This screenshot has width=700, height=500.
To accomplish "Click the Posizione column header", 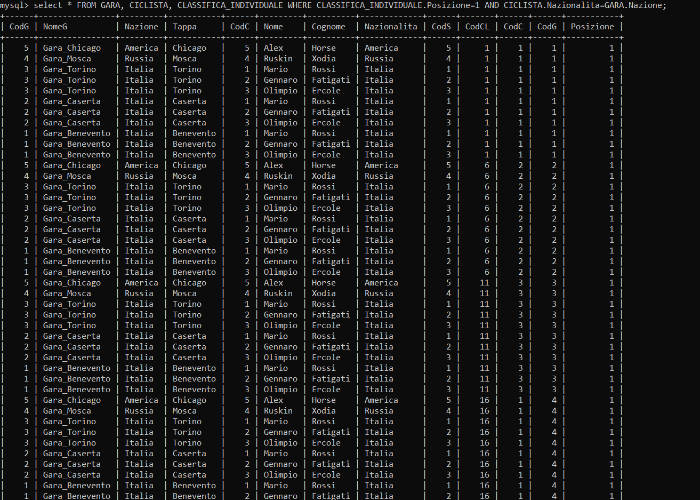I will 593,27.
